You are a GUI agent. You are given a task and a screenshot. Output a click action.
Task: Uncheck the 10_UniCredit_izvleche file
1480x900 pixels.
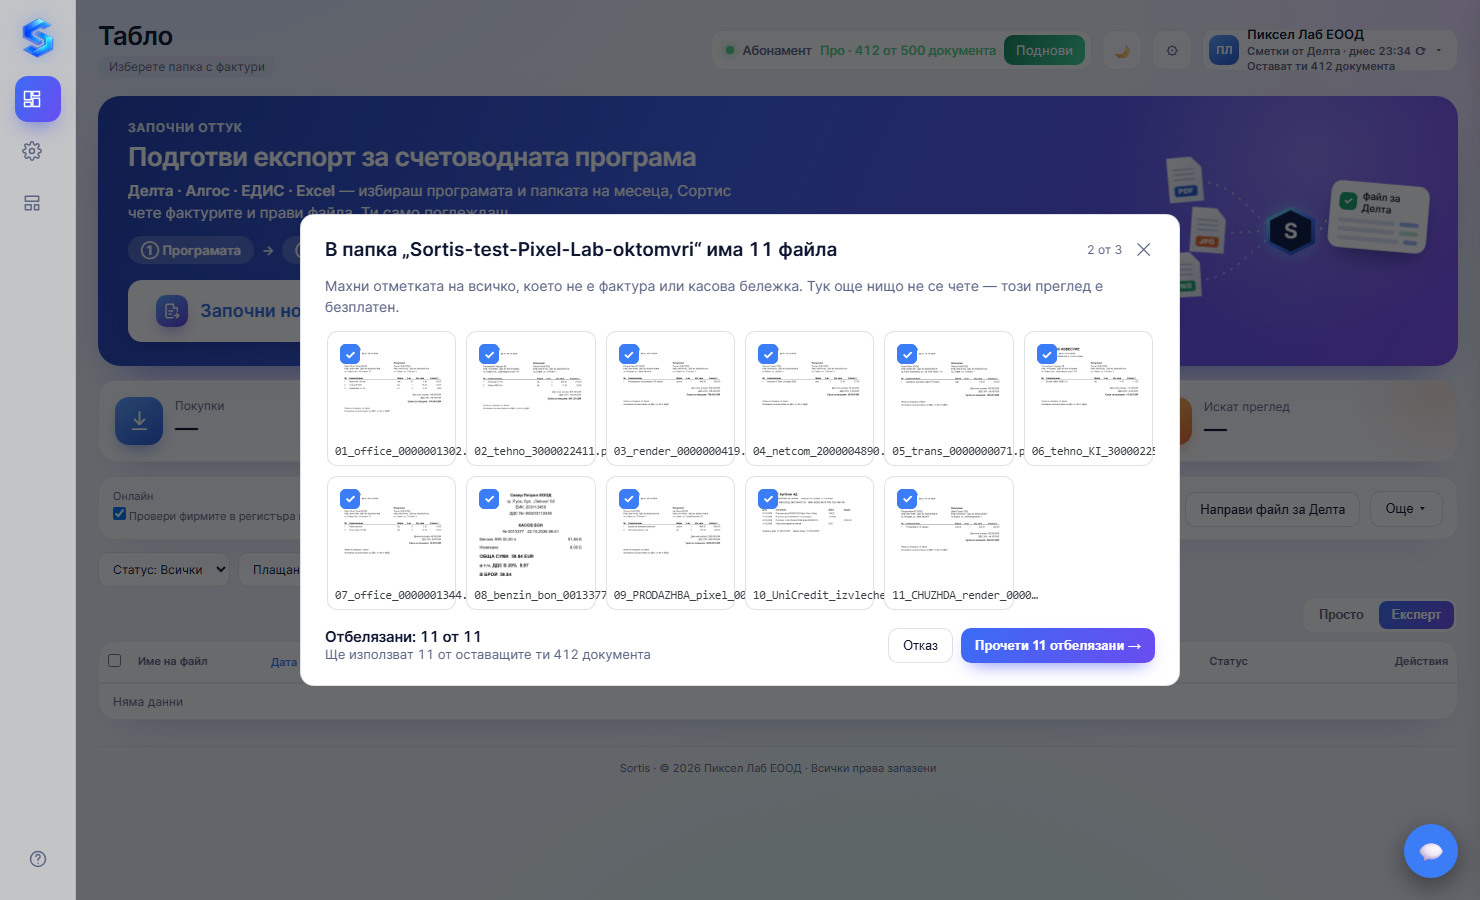point(768,498)
